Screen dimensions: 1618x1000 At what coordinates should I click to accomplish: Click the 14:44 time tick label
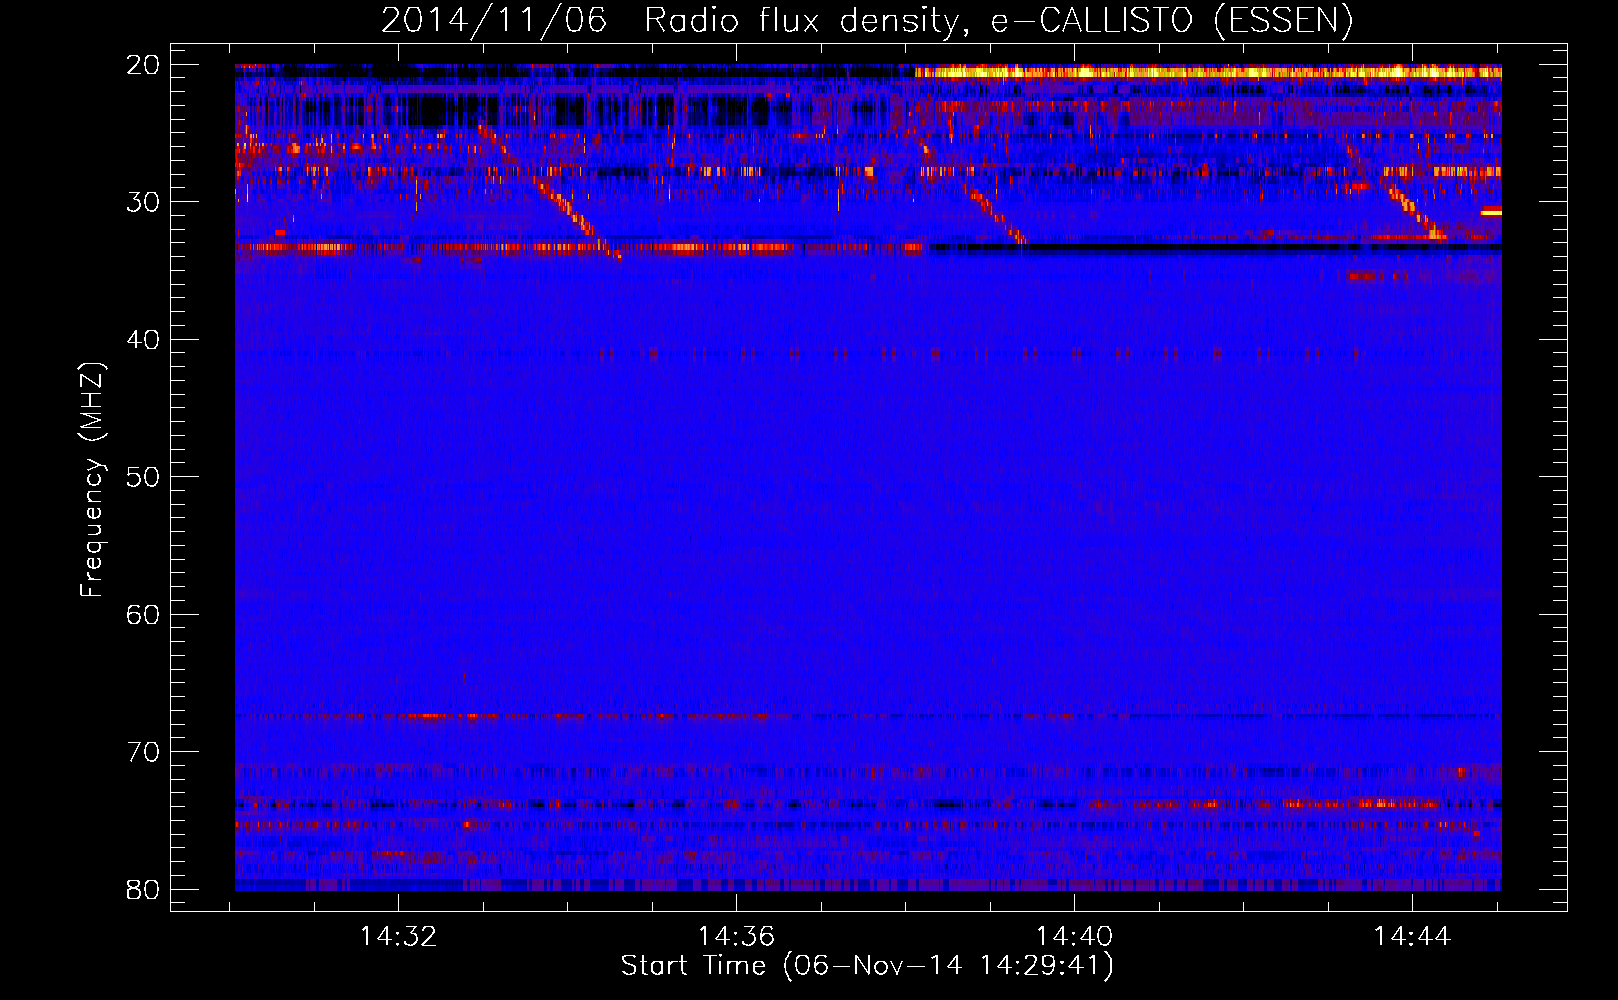(x=1412, y=937)
